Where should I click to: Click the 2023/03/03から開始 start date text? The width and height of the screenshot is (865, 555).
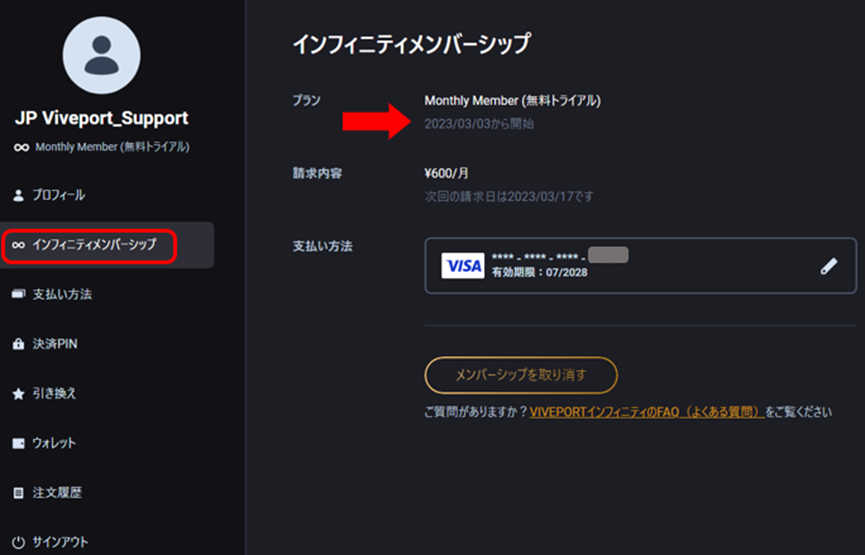(479, 124)
